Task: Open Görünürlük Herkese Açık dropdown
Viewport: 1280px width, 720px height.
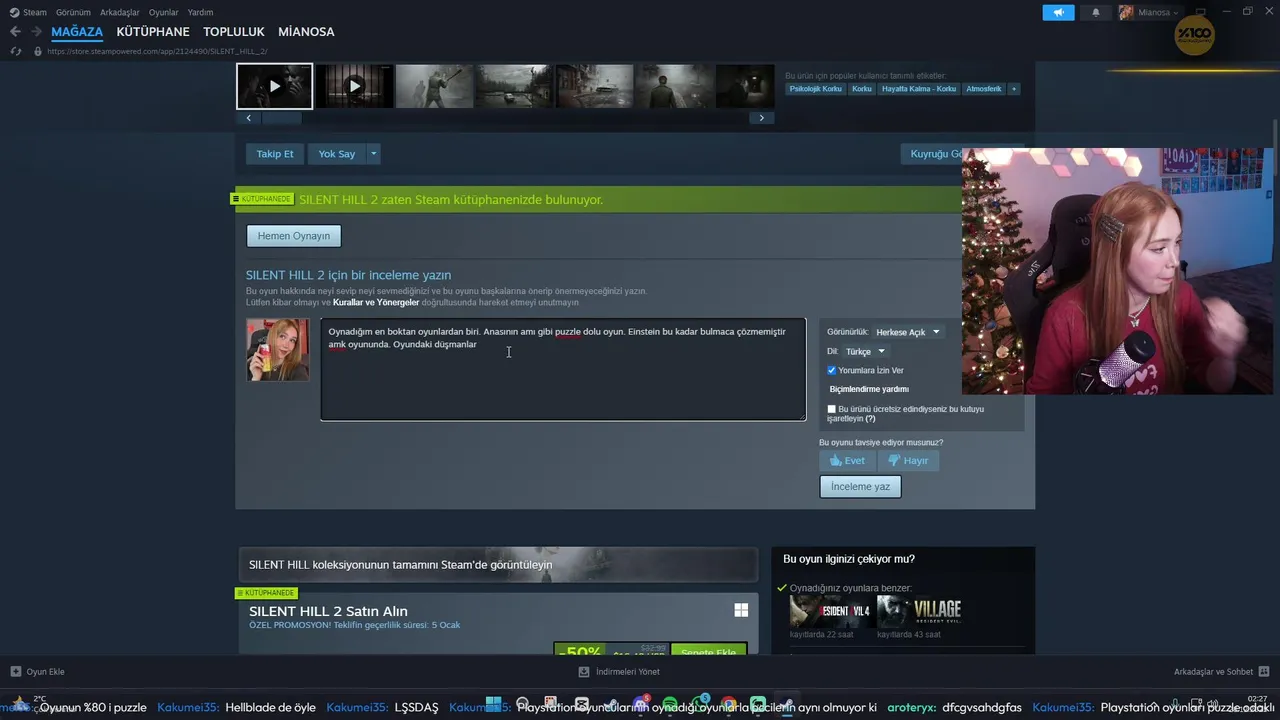Action: pyautogui.click(x=908, y=332)
